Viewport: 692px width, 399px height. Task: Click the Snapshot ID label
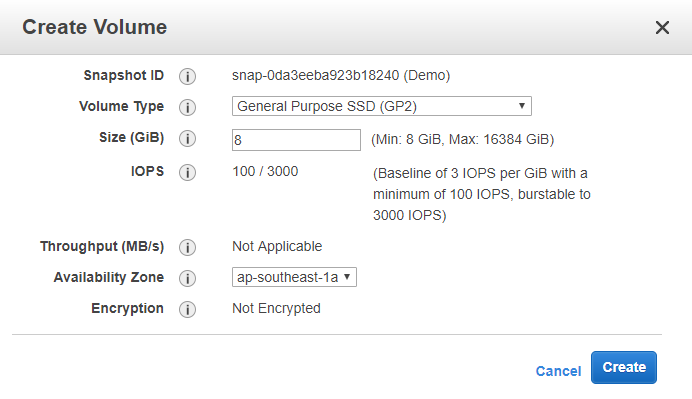click(x=124, y=75)
